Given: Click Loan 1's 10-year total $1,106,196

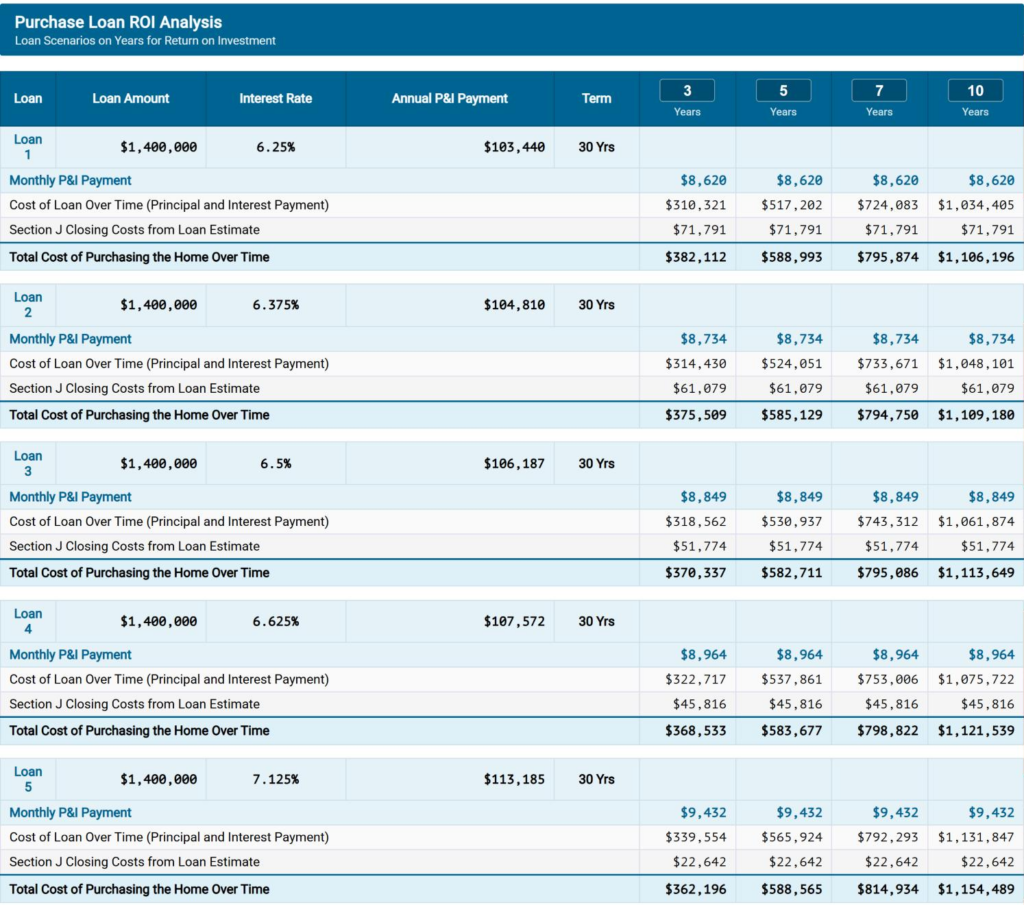Looking at the screenshot, I should (976, 257).
